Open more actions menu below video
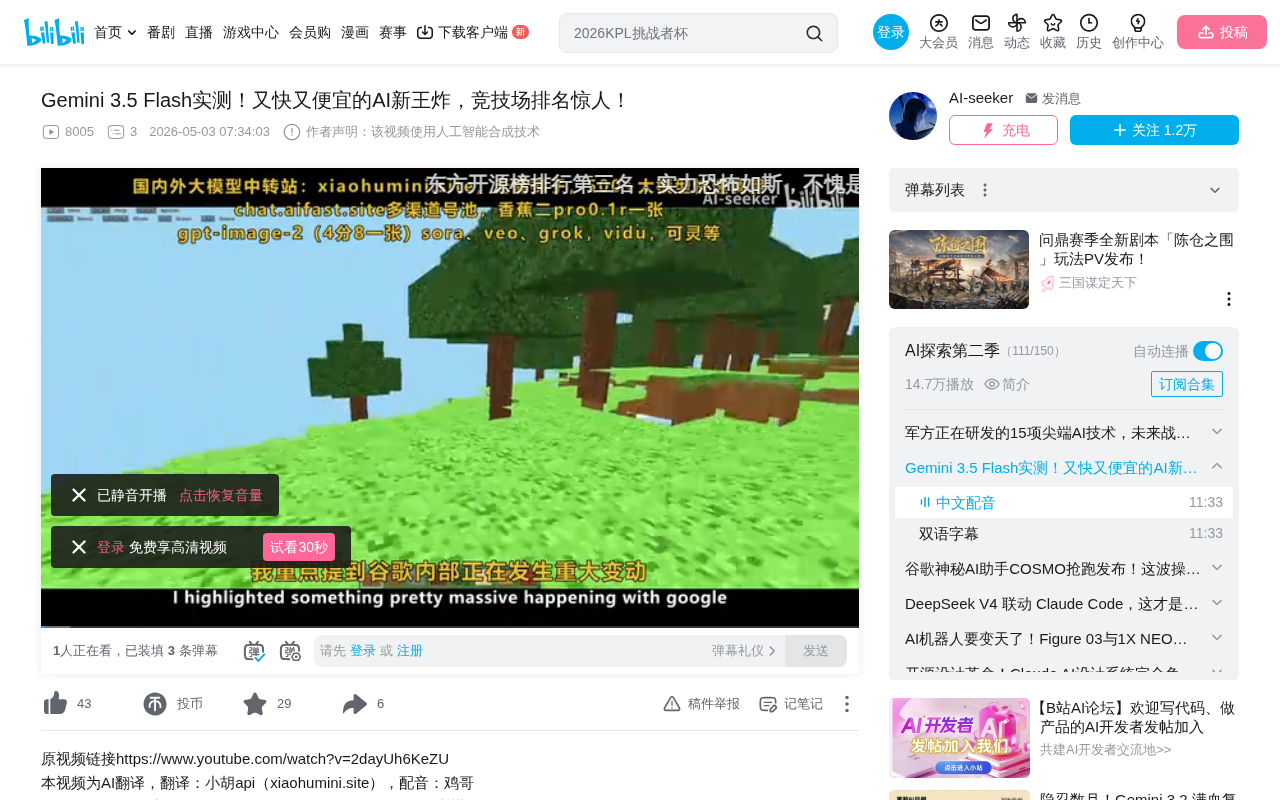The image size is (1280, 800). click(x=846, y=704)
